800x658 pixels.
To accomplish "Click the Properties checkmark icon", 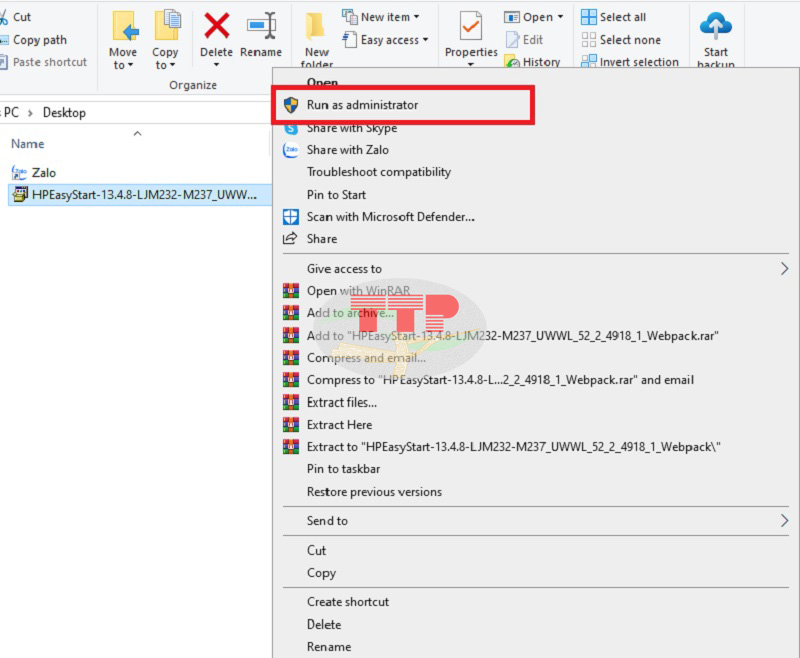I will coord(470,26).
